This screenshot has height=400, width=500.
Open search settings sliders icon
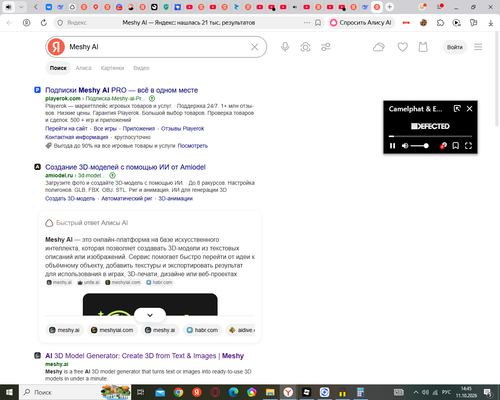(x=326, y=47)
